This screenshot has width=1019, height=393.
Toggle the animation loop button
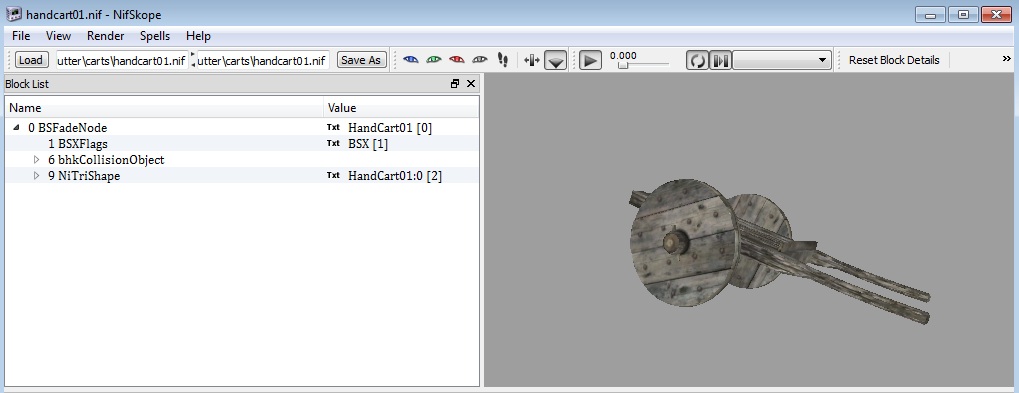point(697,60)
